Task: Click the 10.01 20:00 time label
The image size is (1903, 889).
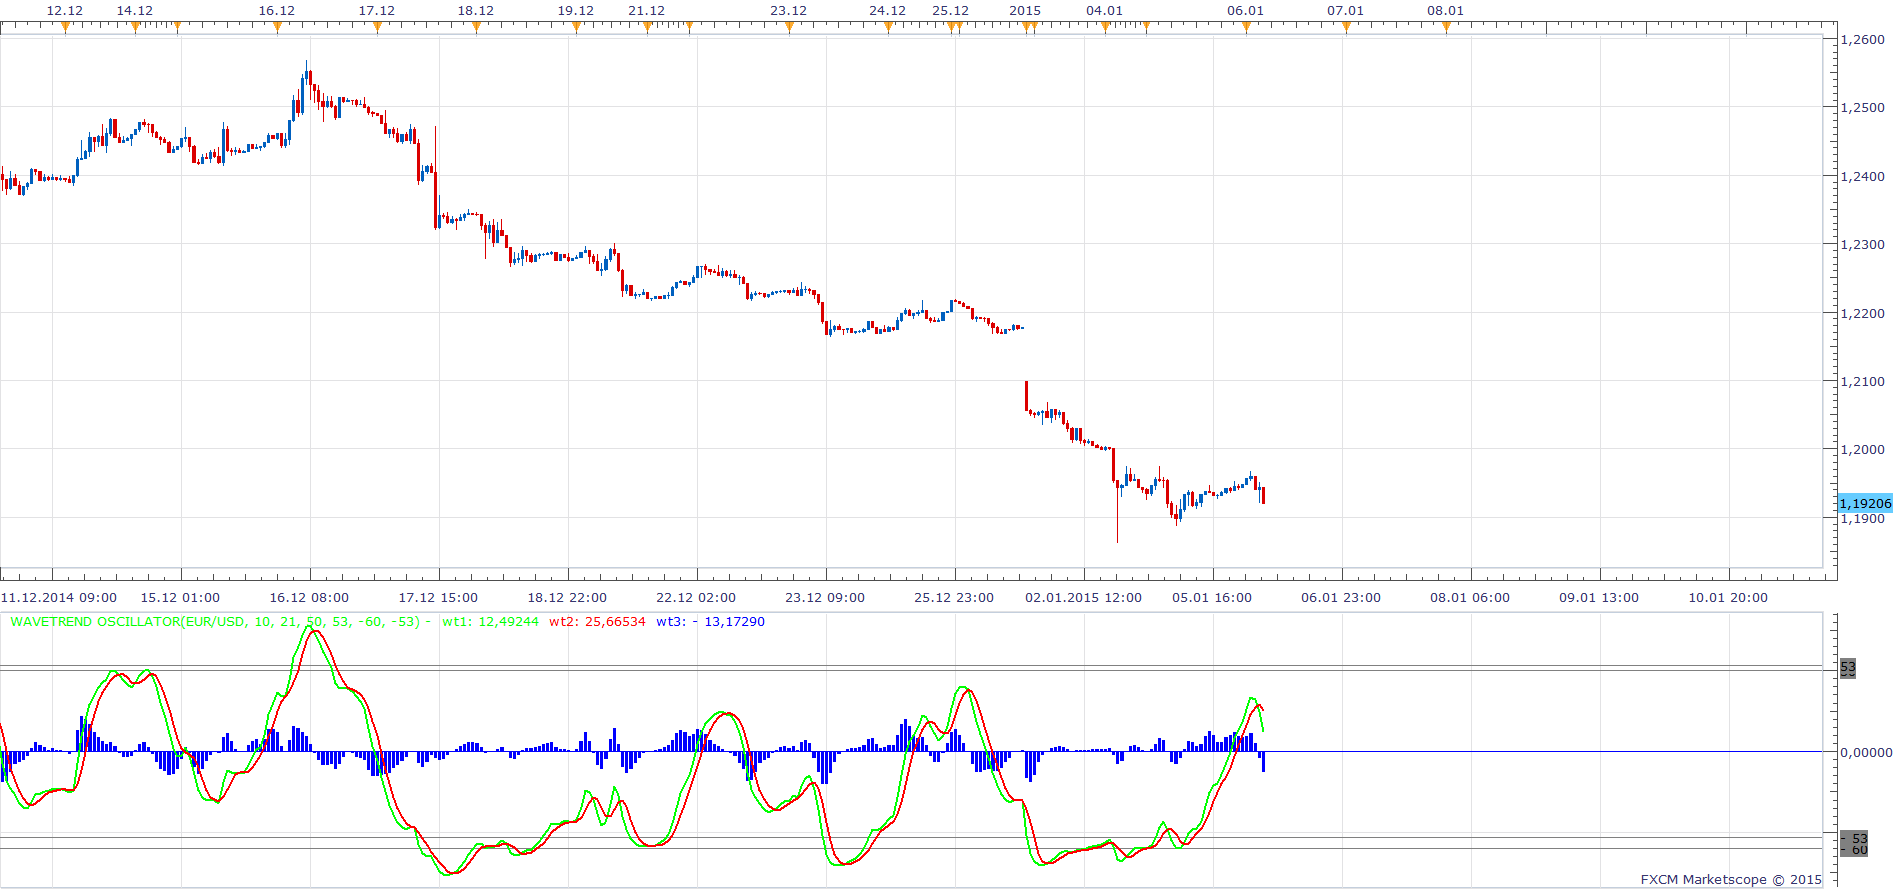Action: 1728,598
